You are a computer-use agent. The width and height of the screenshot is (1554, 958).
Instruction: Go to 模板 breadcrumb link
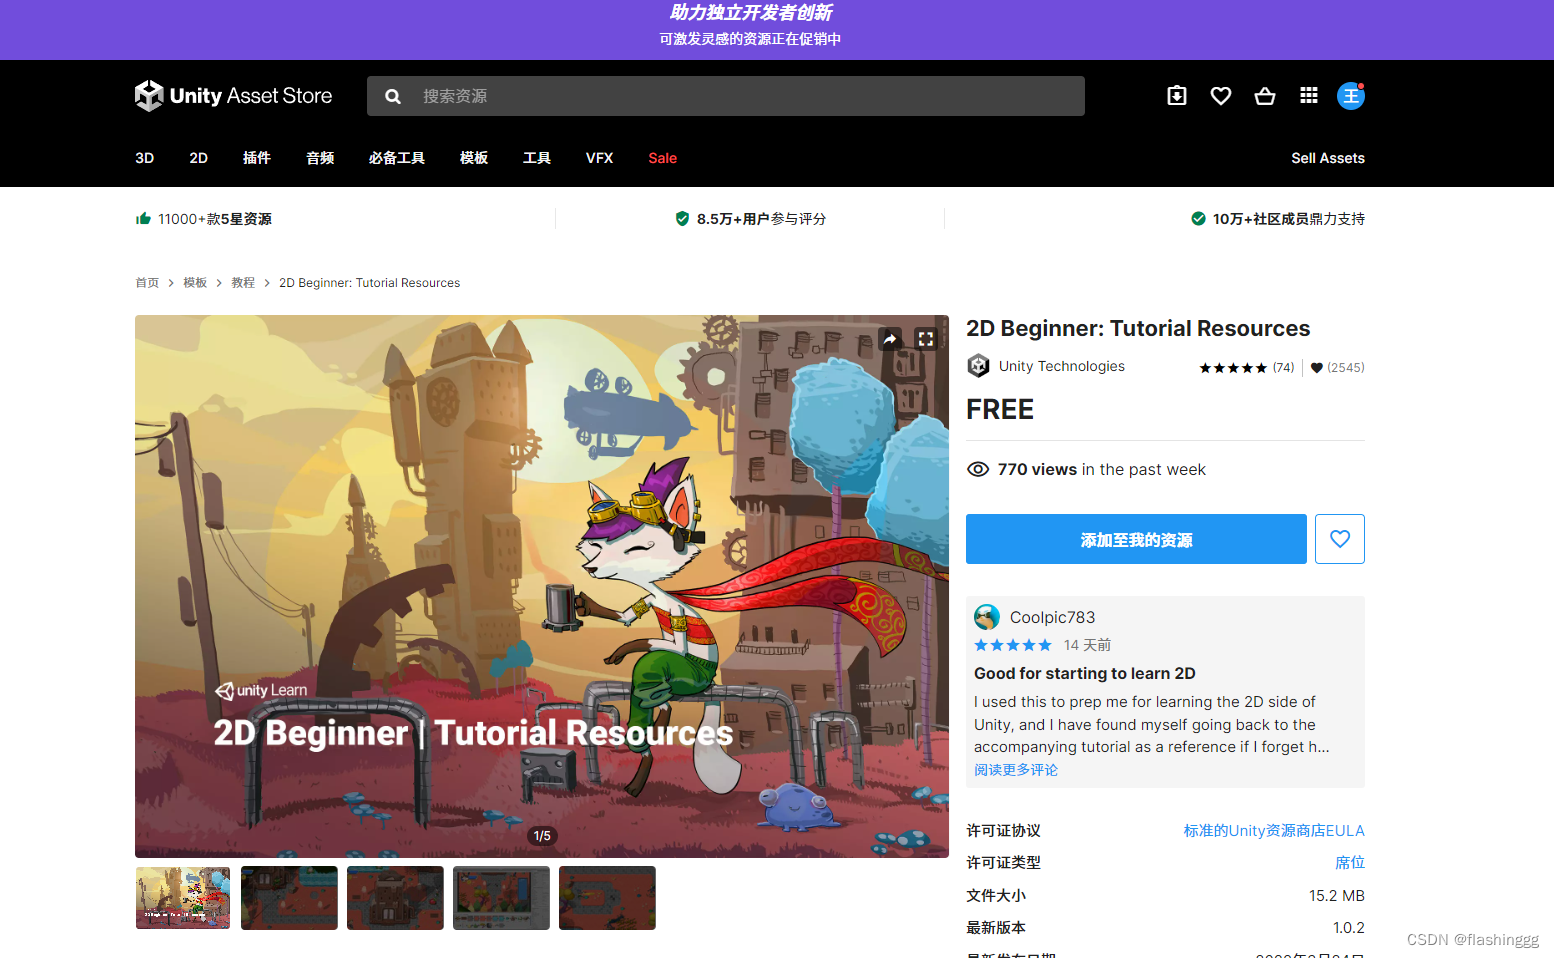coord(195,283)
